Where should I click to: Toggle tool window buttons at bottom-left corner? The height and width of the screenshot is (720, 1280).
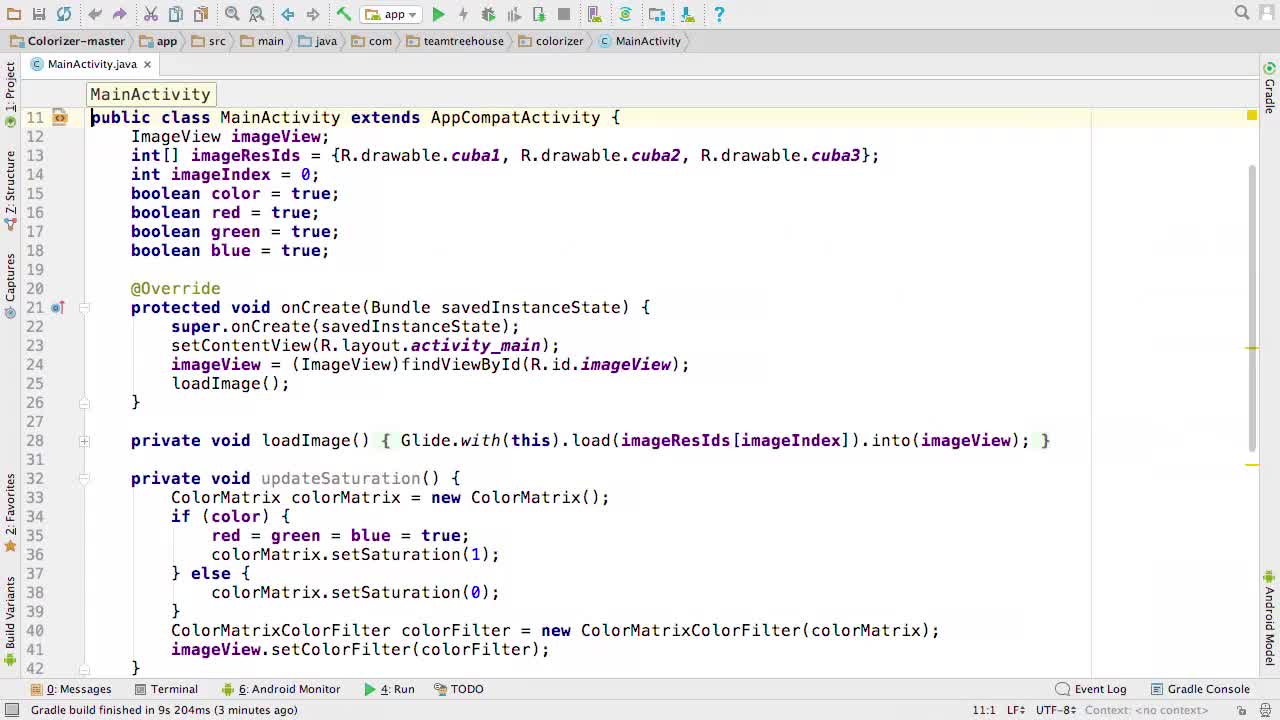(12, 710)
